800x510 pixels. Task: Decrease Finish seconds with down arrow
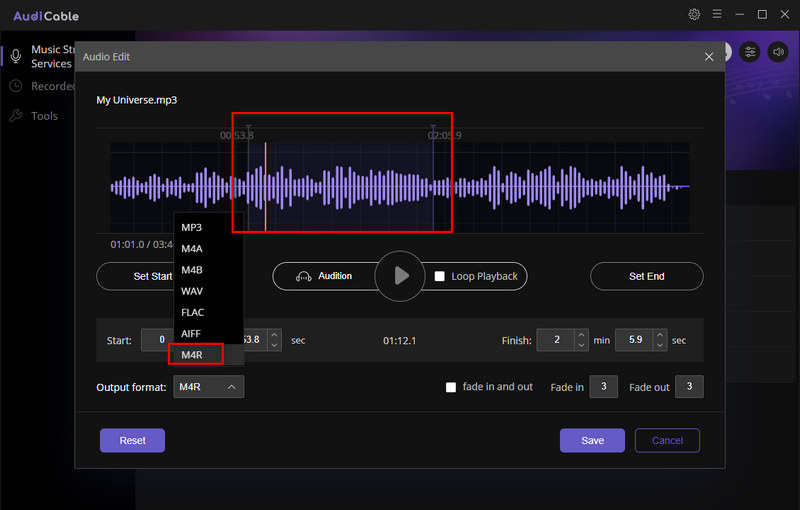(660, 345)
